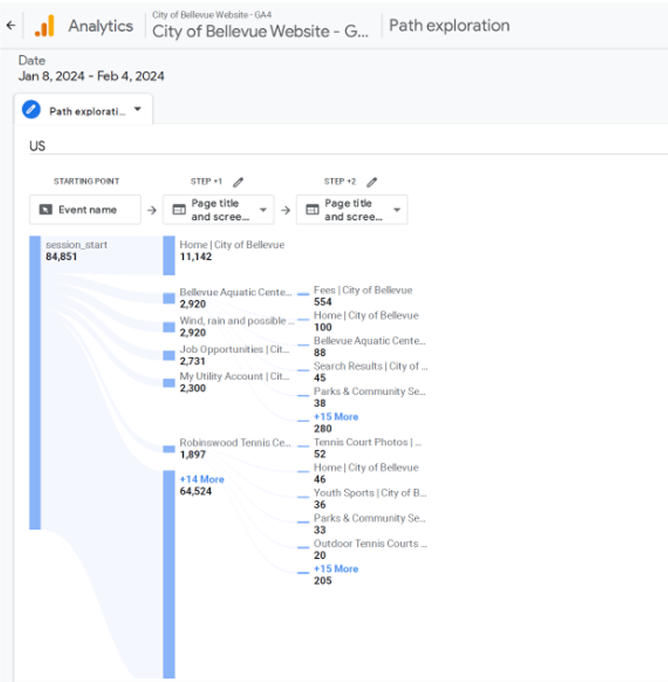
Task: Click the Home | City of Bellevue 100 node
Action: (x=366, y=321)
